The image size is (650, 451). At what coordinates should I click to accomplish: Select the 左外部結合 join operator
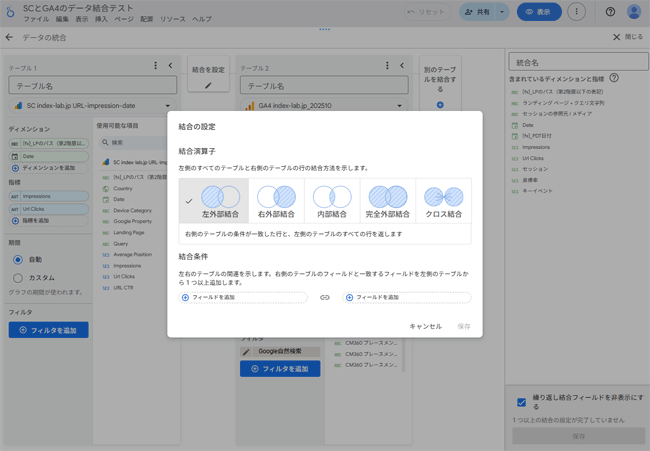pyautogui.click(x=214, y=201)
